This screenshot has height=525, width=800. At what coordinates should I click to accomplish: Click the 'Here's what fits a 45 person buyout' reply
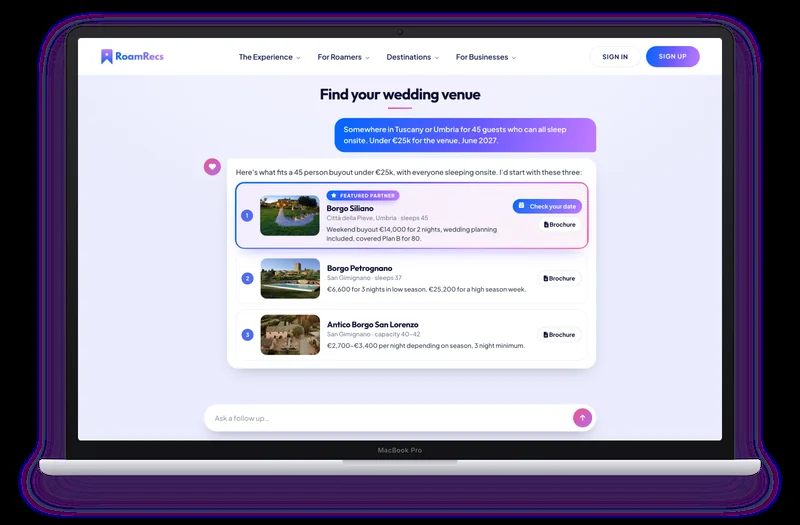[x=409, y=172]
